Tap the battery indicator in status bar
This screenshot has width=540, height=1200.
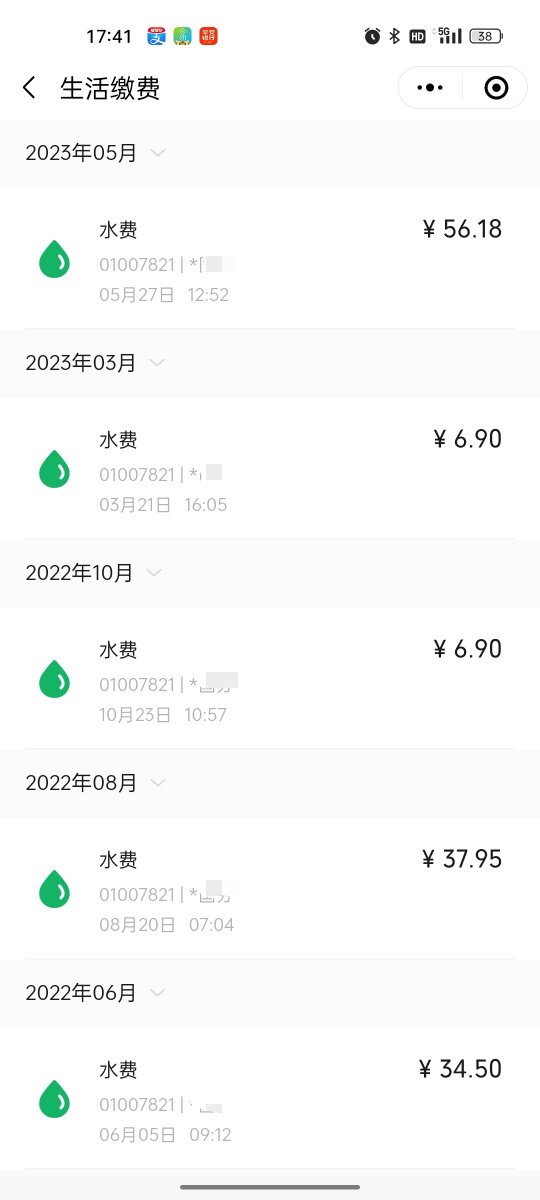click(x=485, y=36)
